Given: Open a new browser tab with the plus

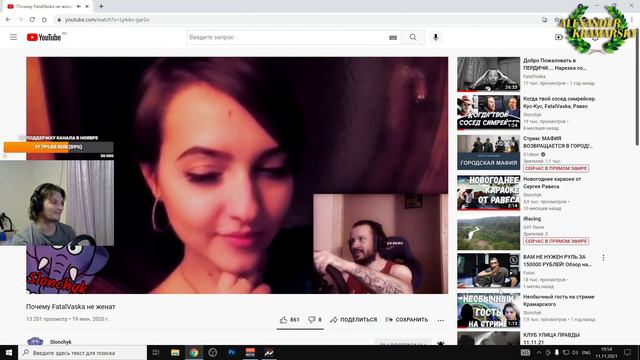Looking at the screenshot, I should click(x=101, y=6).
